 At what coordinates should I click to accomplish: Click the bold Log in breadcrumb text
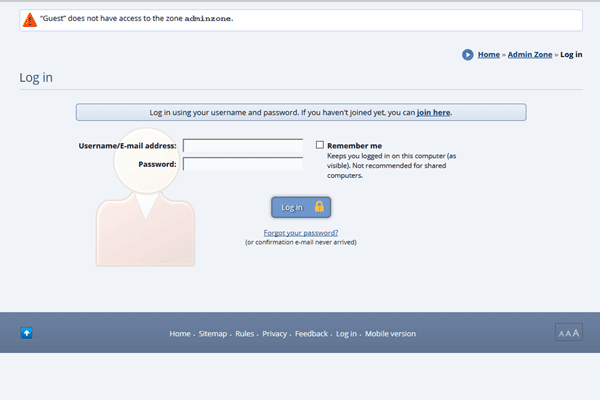[x=571, y=55]
